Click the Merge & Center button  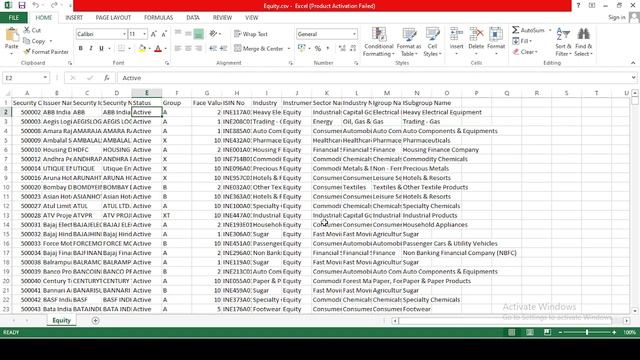[x=259, y=49]
